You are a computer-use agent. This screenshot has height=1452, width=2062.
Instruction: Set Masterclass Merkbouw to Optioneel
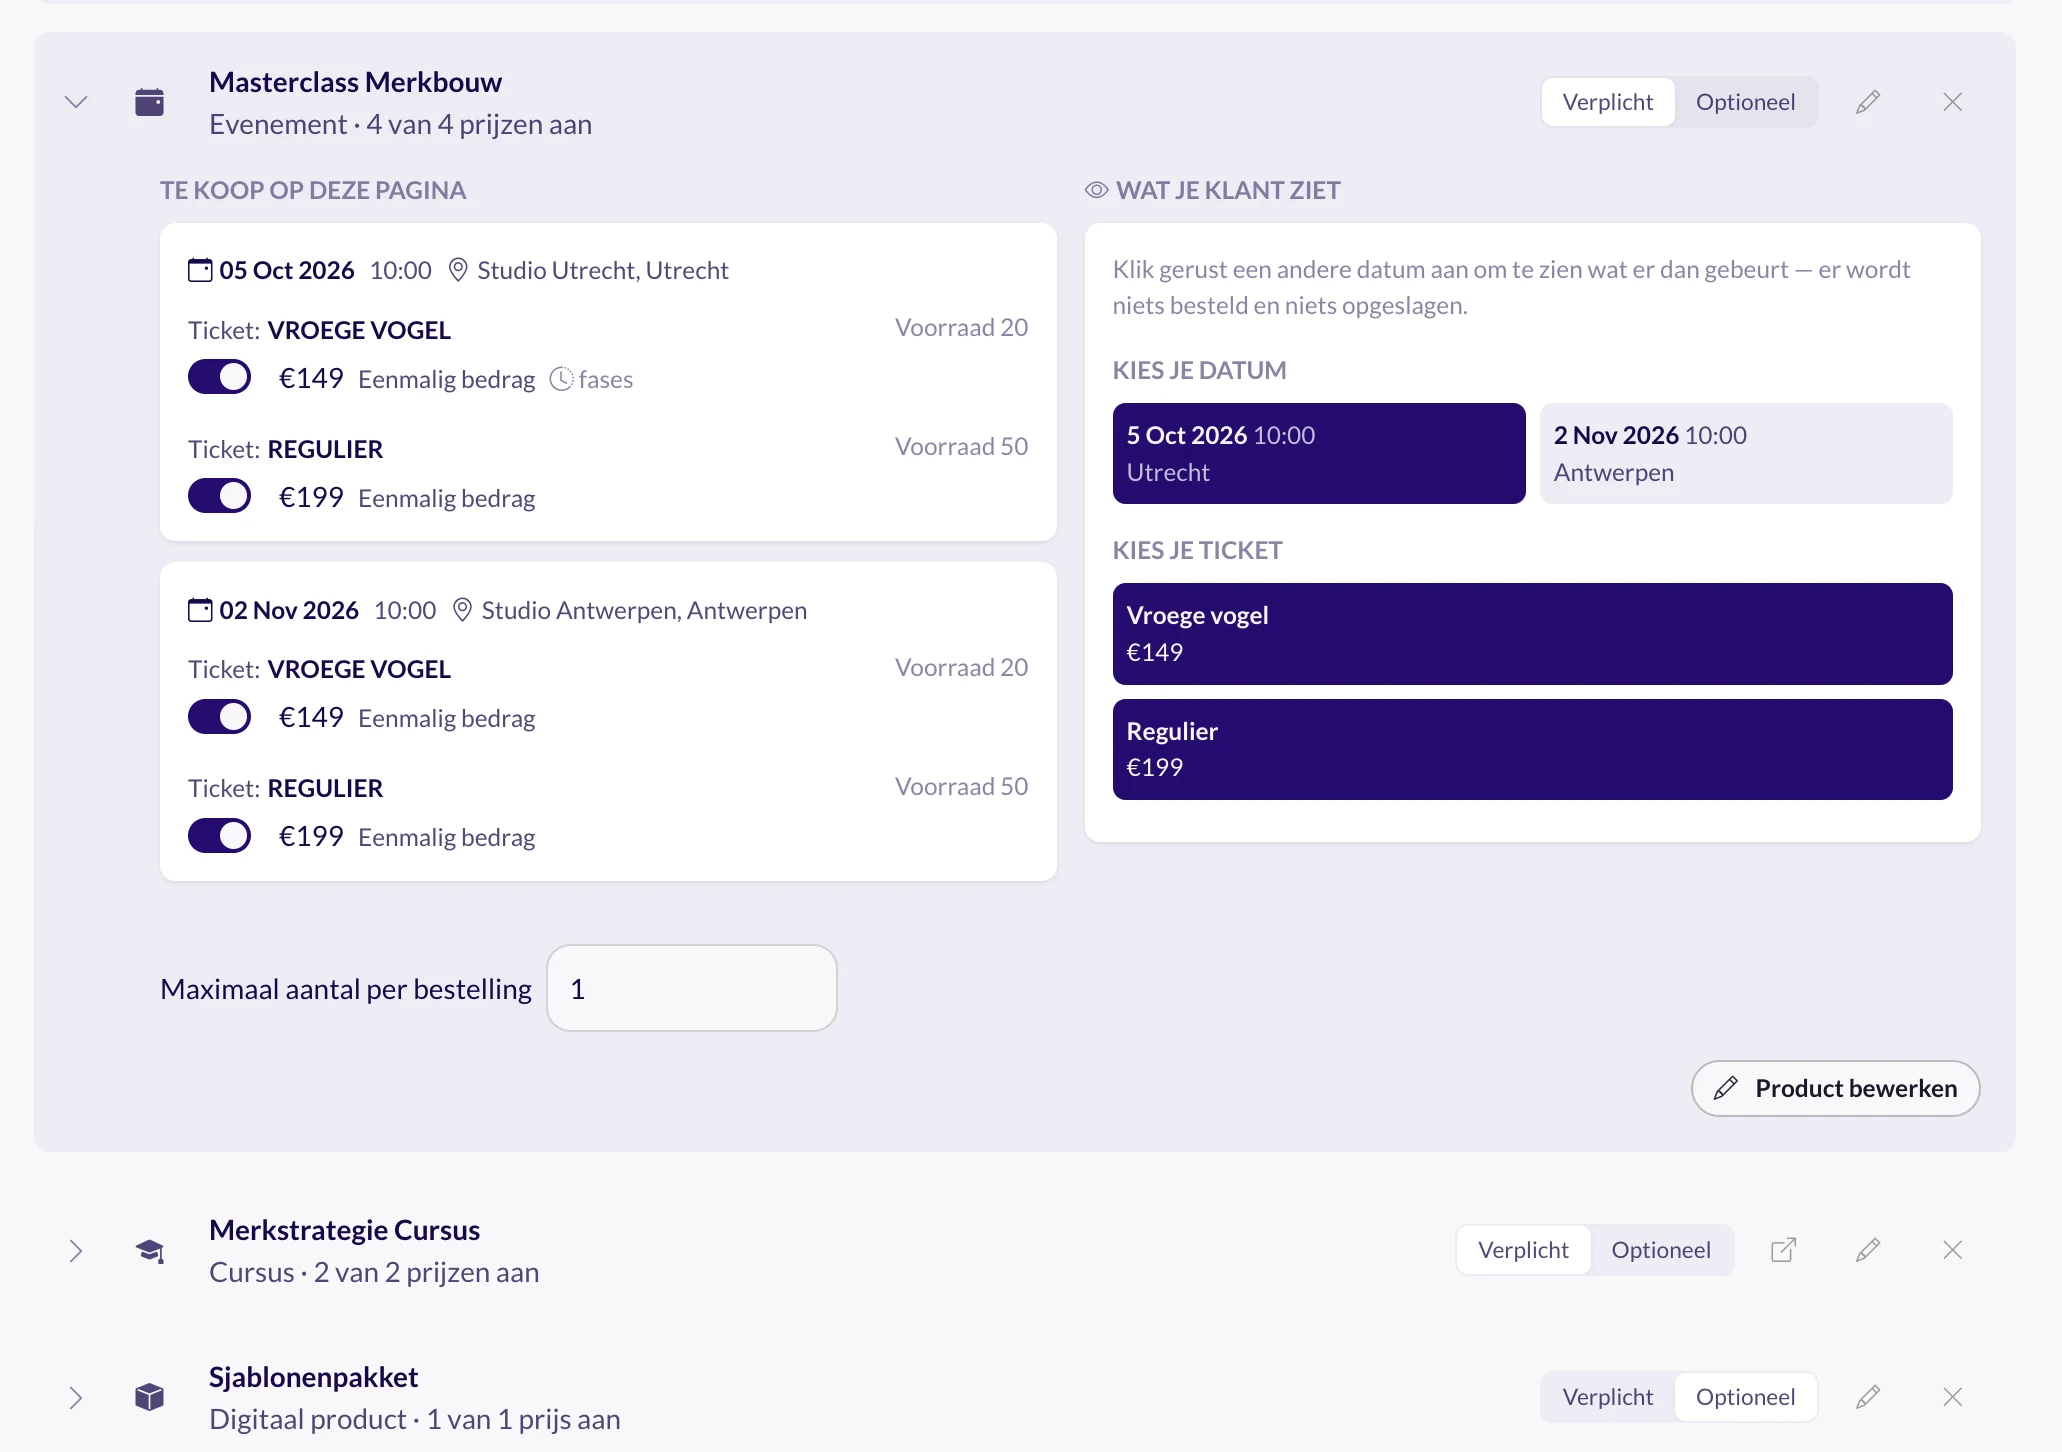coord(1745,102)
